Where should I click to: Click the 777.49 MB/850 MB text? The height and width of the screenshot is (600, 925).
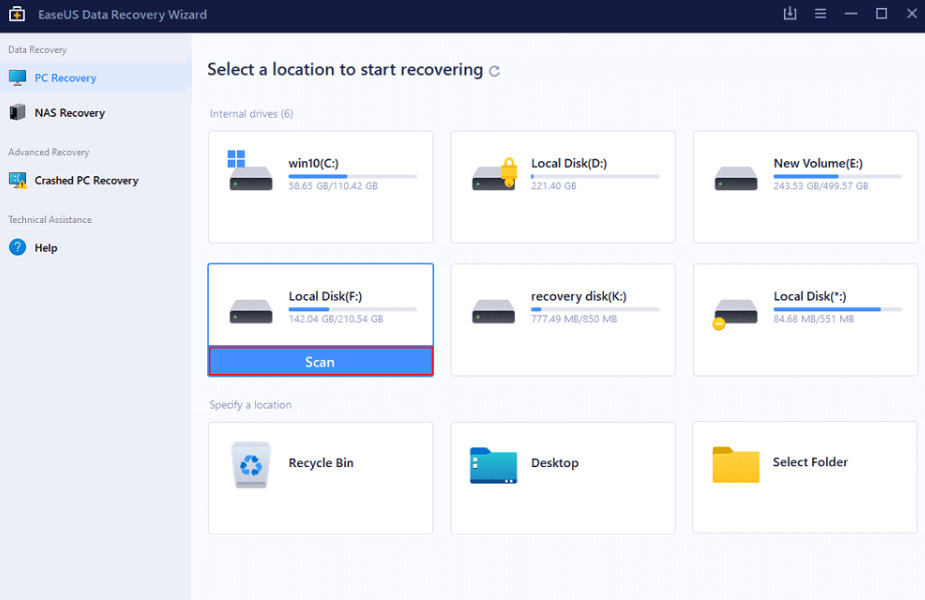point(574,319)
